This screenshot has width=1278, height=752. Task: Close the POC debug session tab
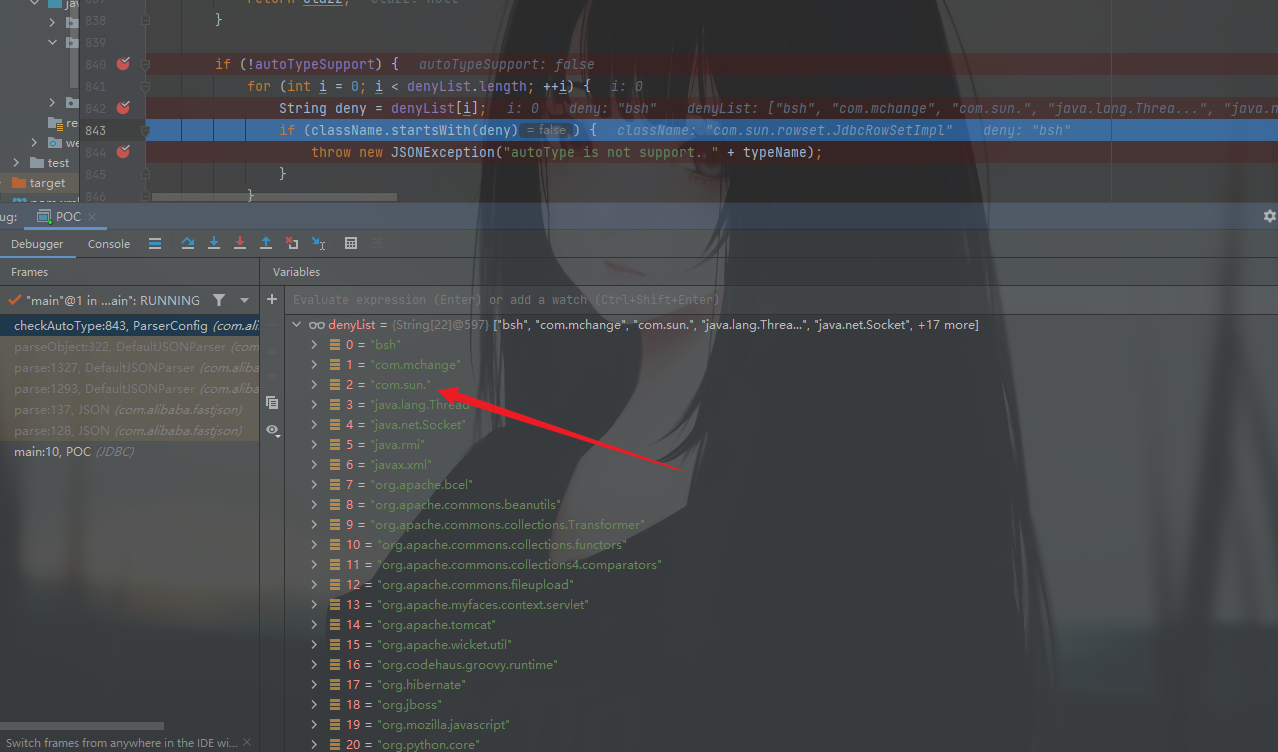click(92, 217)
